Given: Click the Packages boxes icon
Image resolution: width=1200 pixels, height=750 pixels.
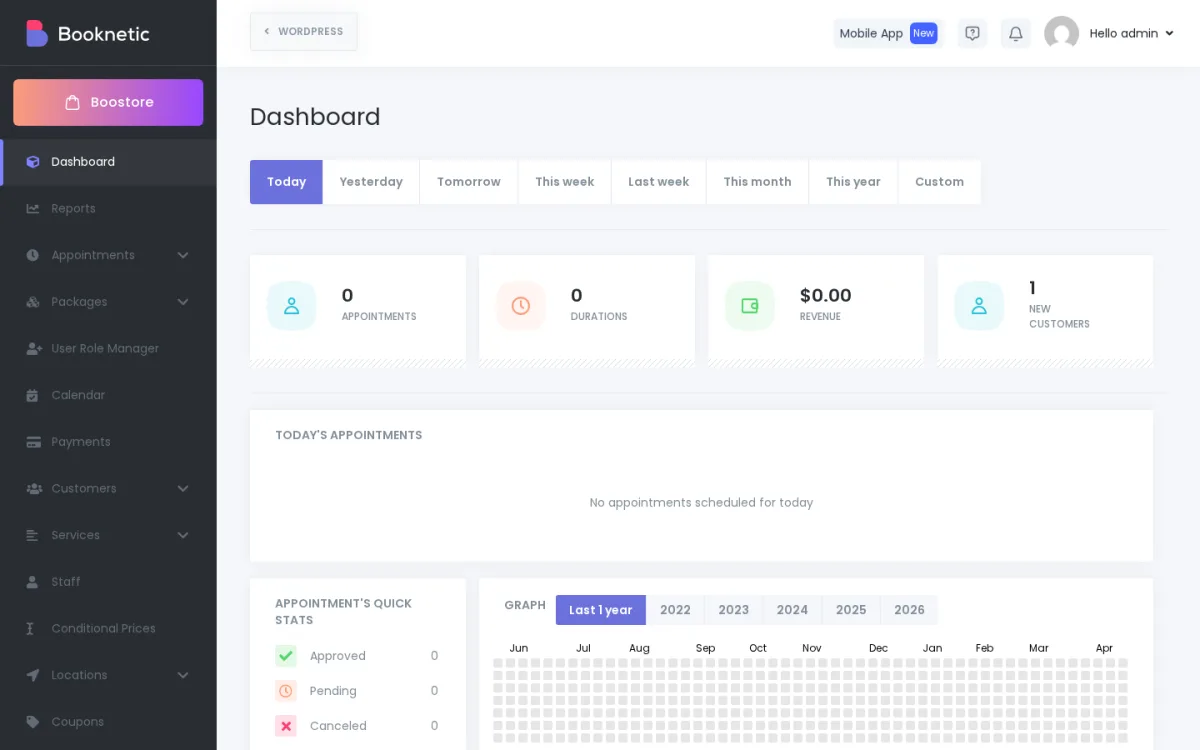Looking at the screenshot, I should (x=33, y=302).
